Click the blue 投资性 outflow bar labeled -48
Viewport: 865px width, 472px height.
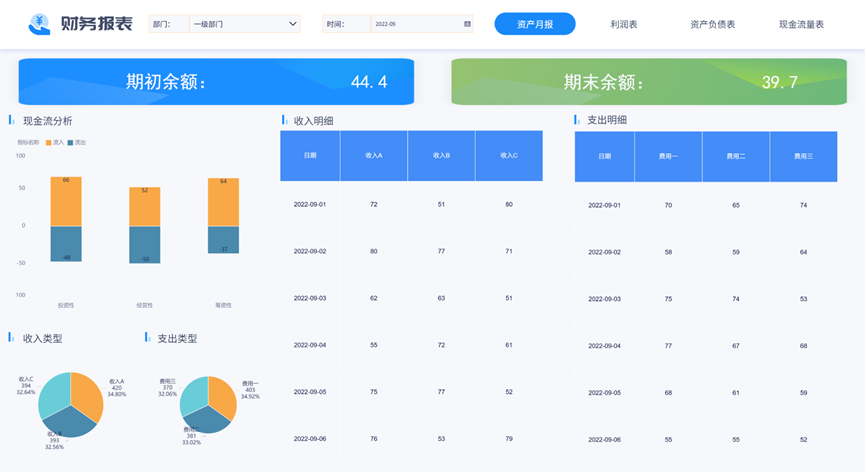(66, 244)
